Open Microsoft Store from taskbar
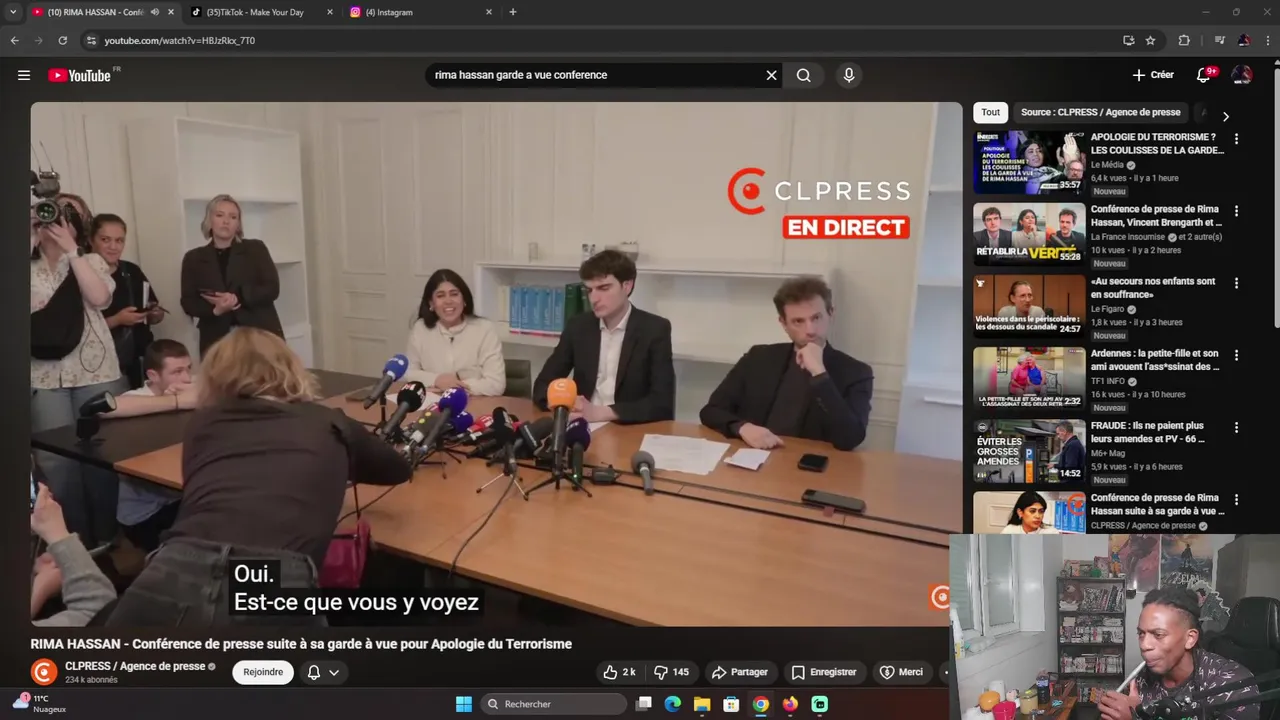The image size is (1280, 720). 731,704
